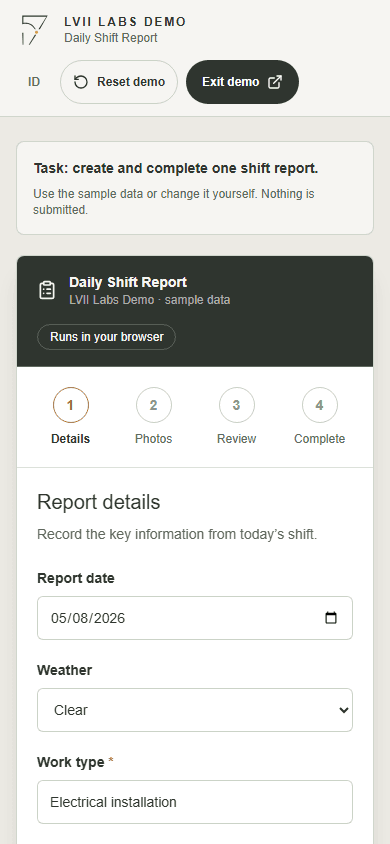Screen dimensions: 390x844
Task: Click the task instruction heading text
Action: click(176, 168)
